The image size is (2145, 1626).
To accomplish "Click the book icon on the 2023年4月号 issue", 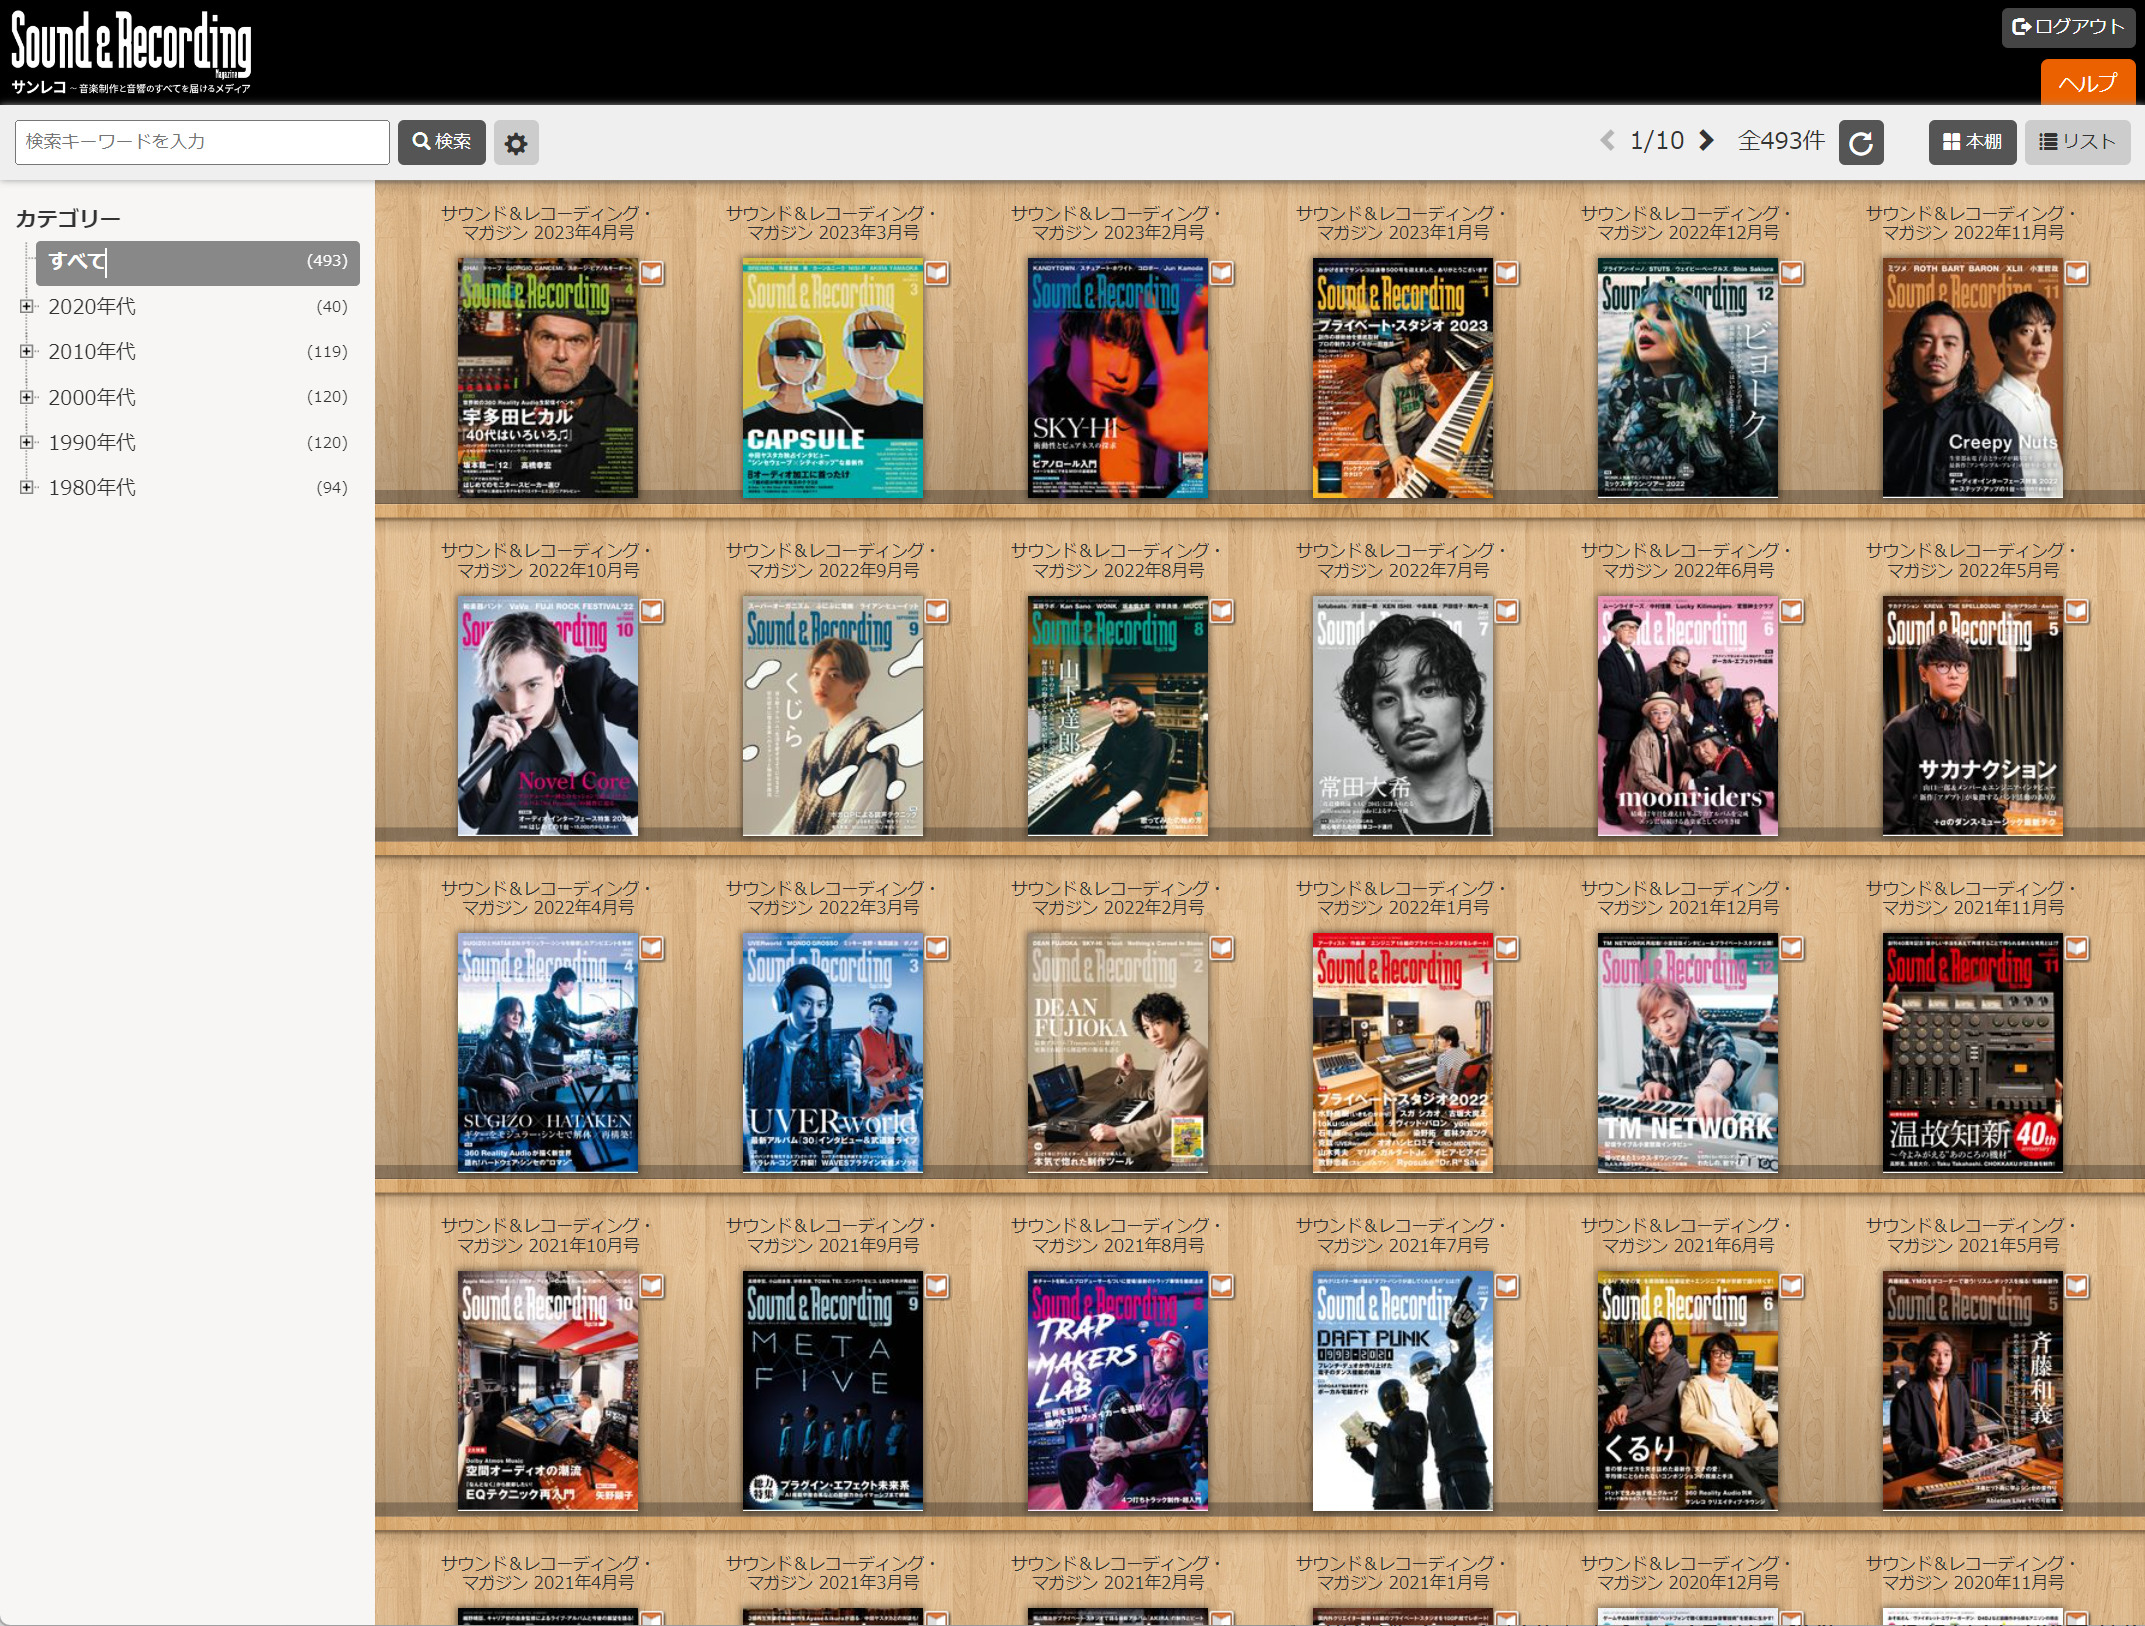I will pyautogui.click(x=652, y=273).
